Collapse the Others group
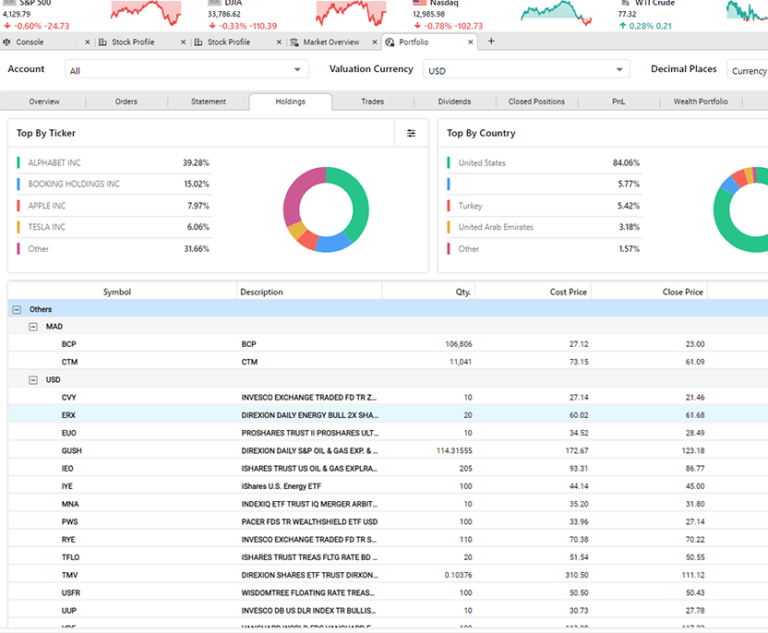This screenshot has width=768, height=633. 16,310
